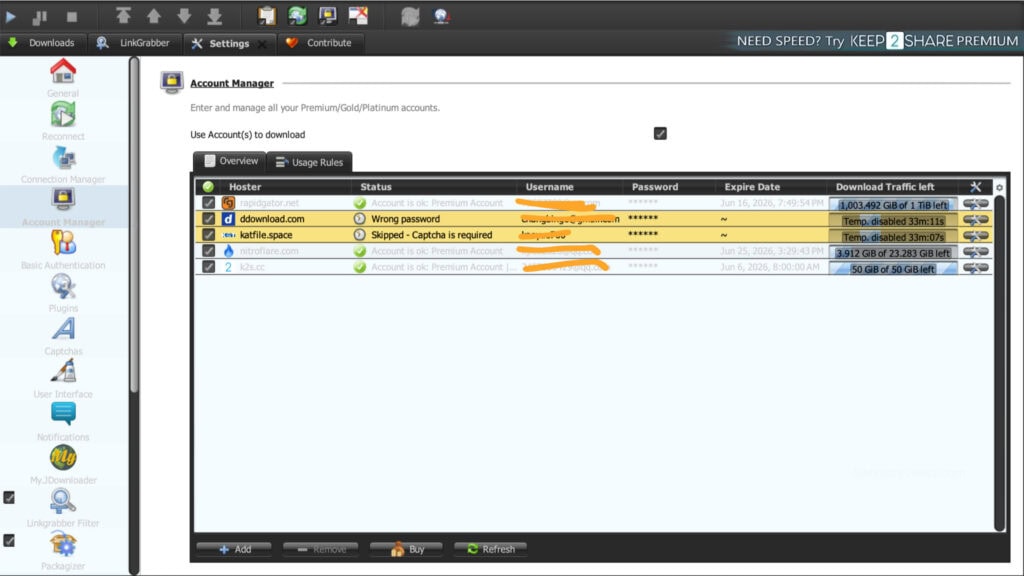This screenshot has width=1024, height=576.
Task: Switch to Usage Rules tab
Action: 310,162
